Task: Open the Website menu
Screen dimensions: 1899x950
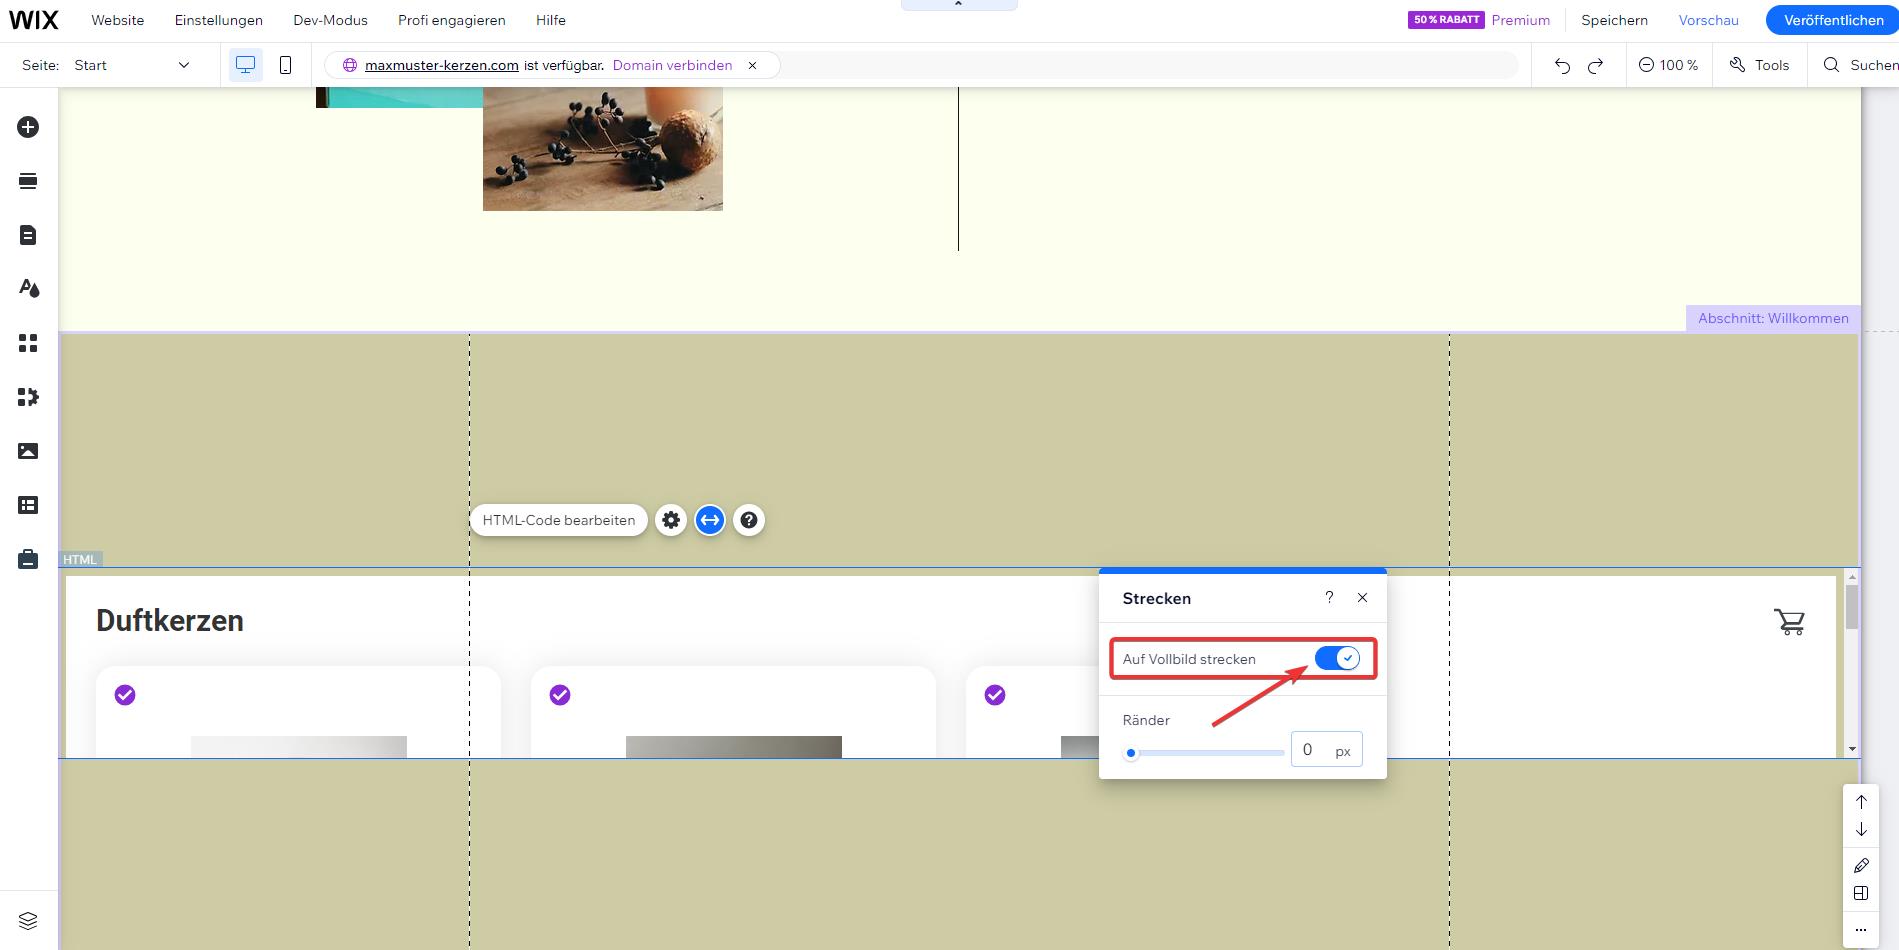Action: tap(118, 20)
